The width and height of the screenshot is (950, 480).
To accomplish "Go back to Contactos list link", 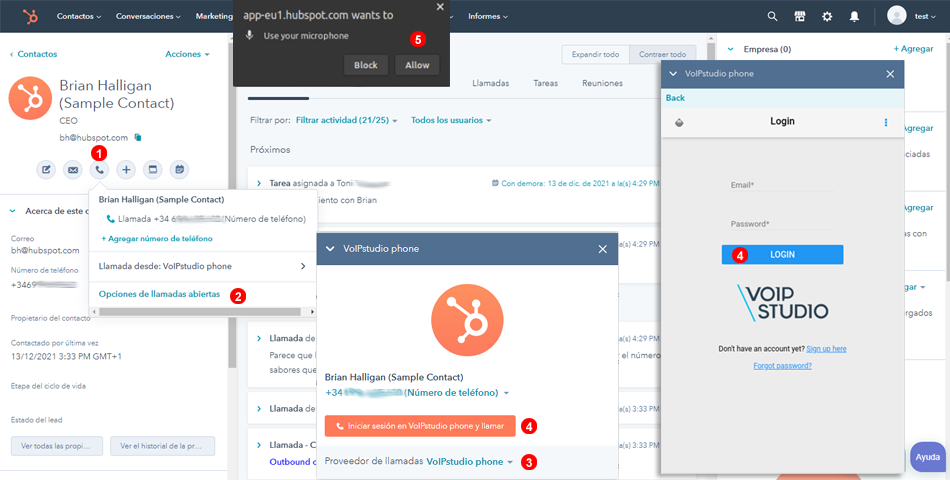I will (33, 54).
